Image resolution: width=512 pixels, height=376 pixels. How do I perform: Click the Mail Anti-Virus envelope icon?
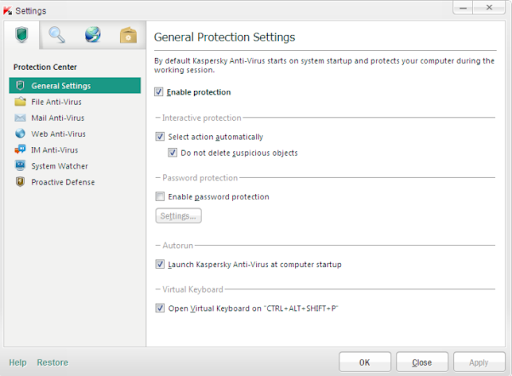click(x=20, y=118)
